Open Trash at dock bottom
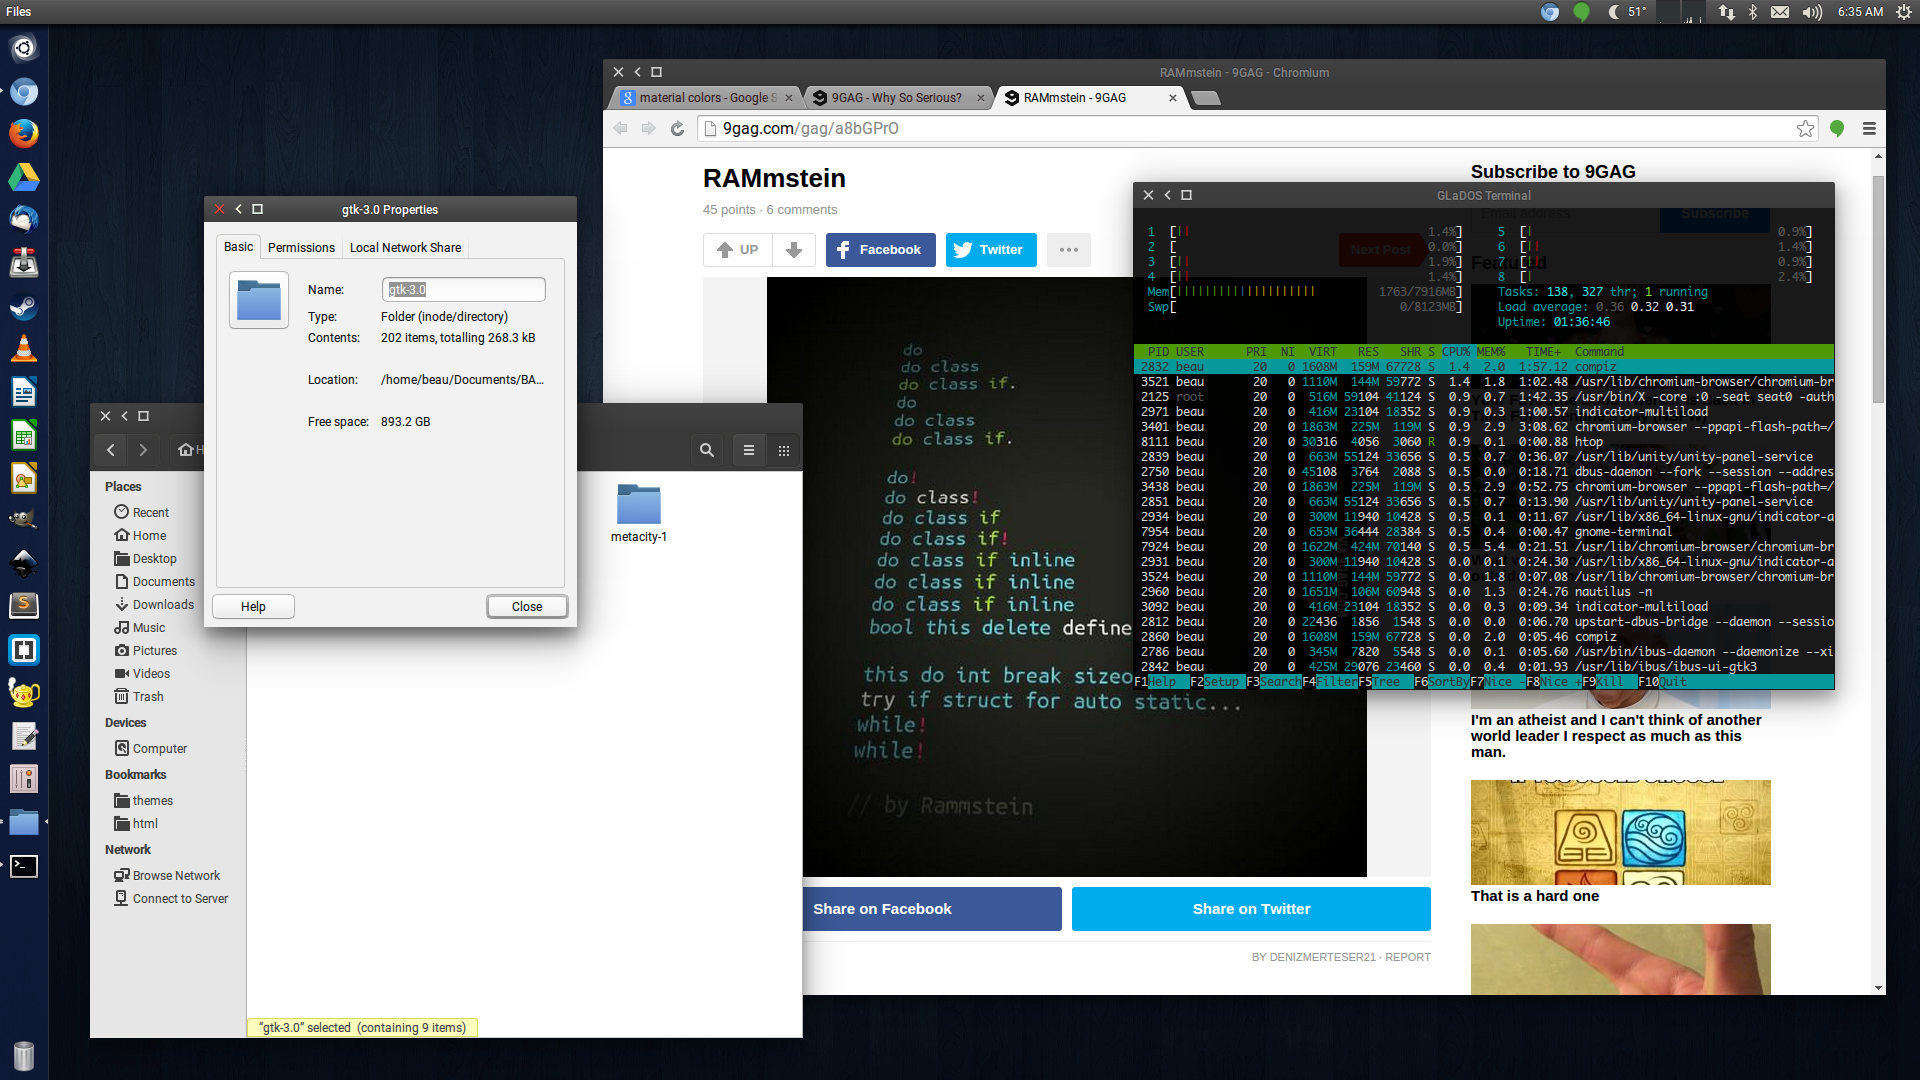The height and width of the screenshot is (1080, 1920). pos(24,1055)
